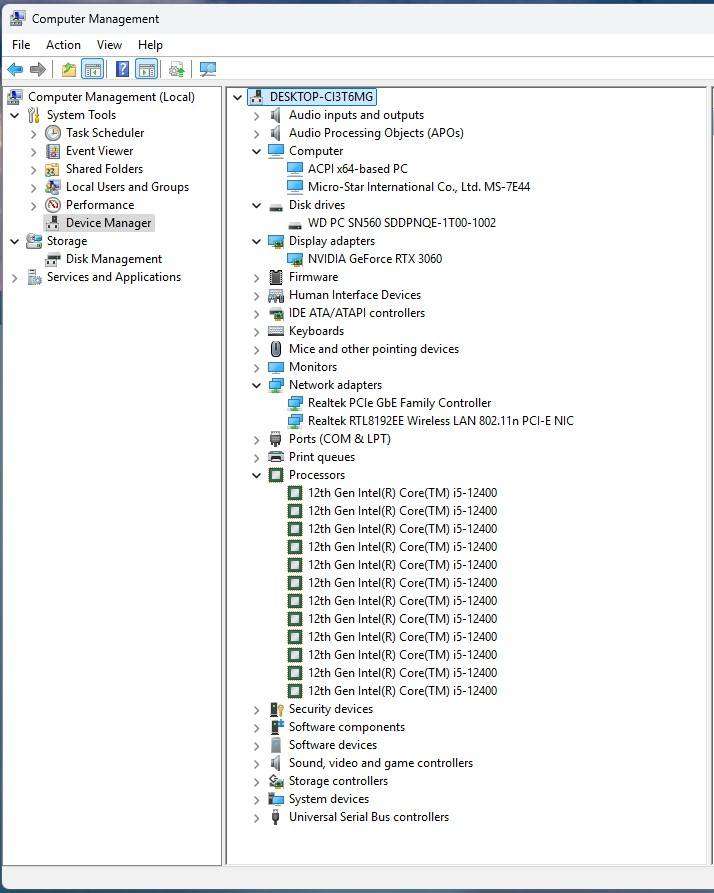Click the Security devices key icon
Image resolution: width=714 pixels, height=893 pixels.
[x=276, y=709]
